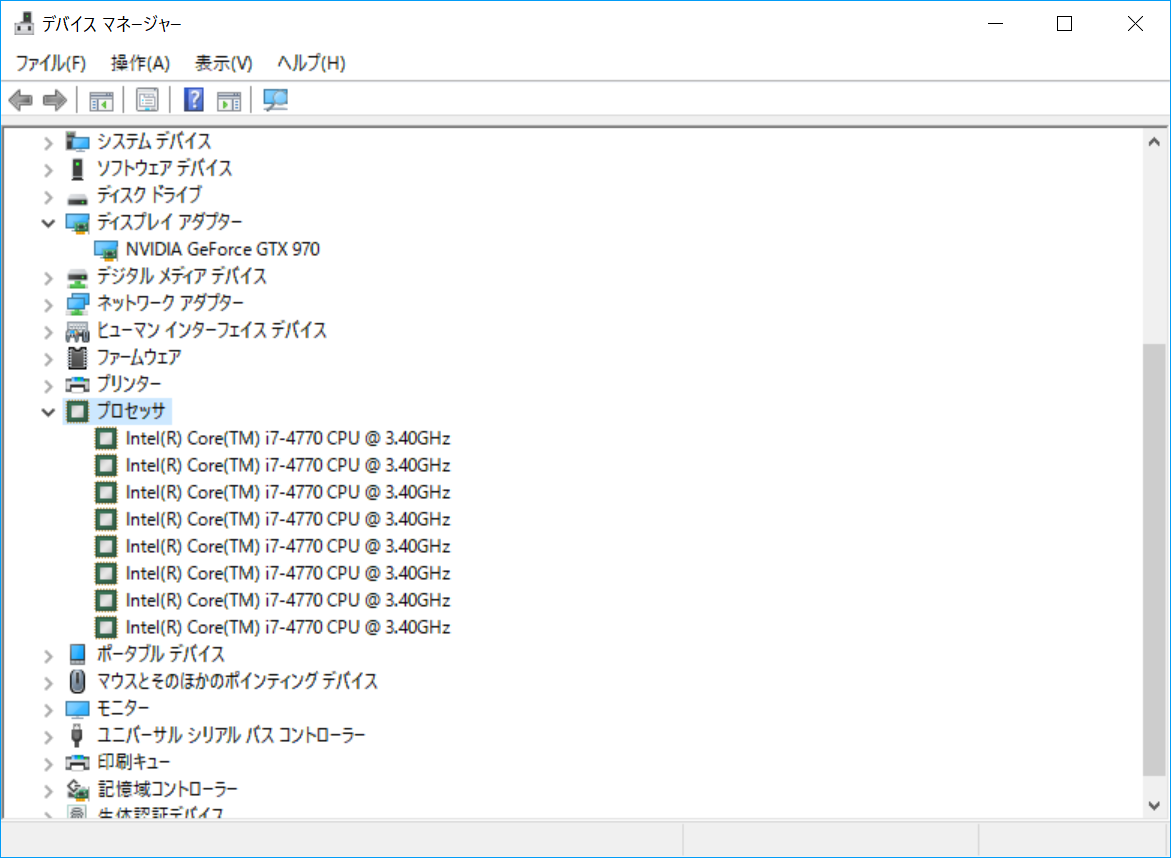Image resolution: width=1171 pixels, height=858 pixels.
Task: Toggle the action pane toolbar icon
Action: pos(229,100)
